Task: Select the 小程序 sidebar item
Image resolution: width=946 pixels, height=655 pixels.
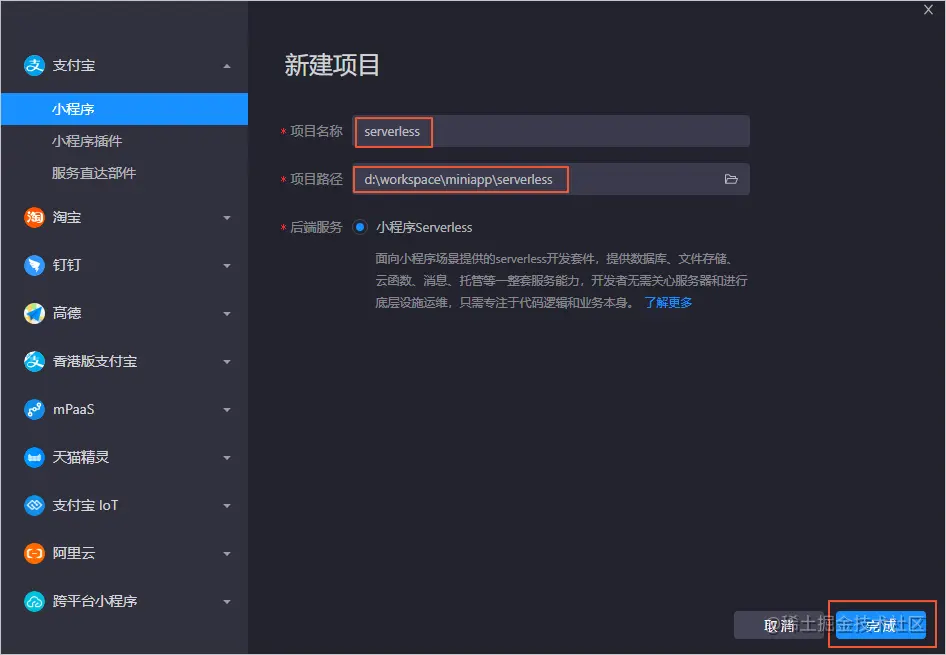Action: pos(124,109)
